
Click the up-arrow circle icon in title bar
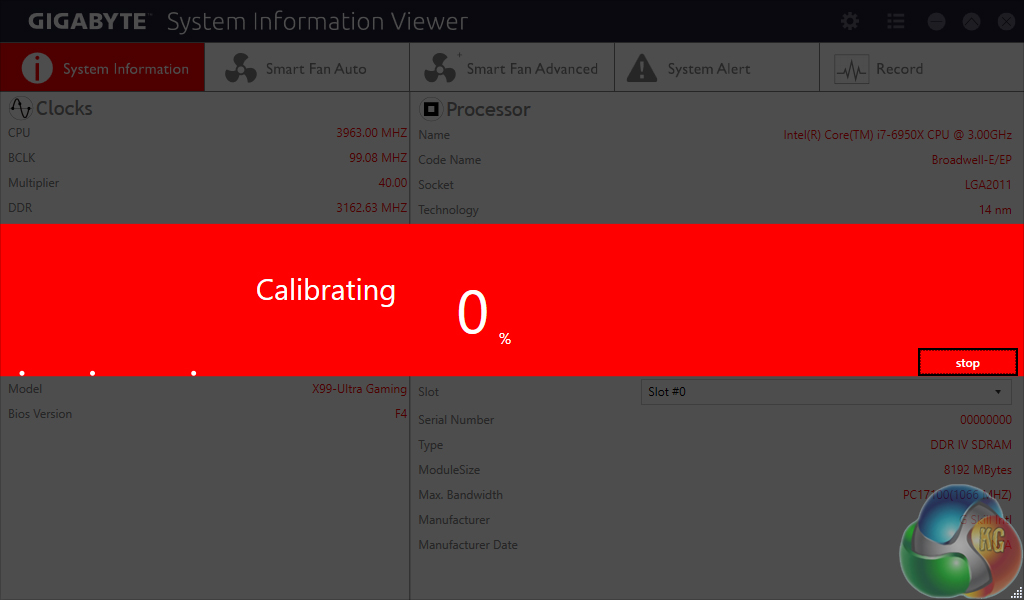[x=972, y=22]
